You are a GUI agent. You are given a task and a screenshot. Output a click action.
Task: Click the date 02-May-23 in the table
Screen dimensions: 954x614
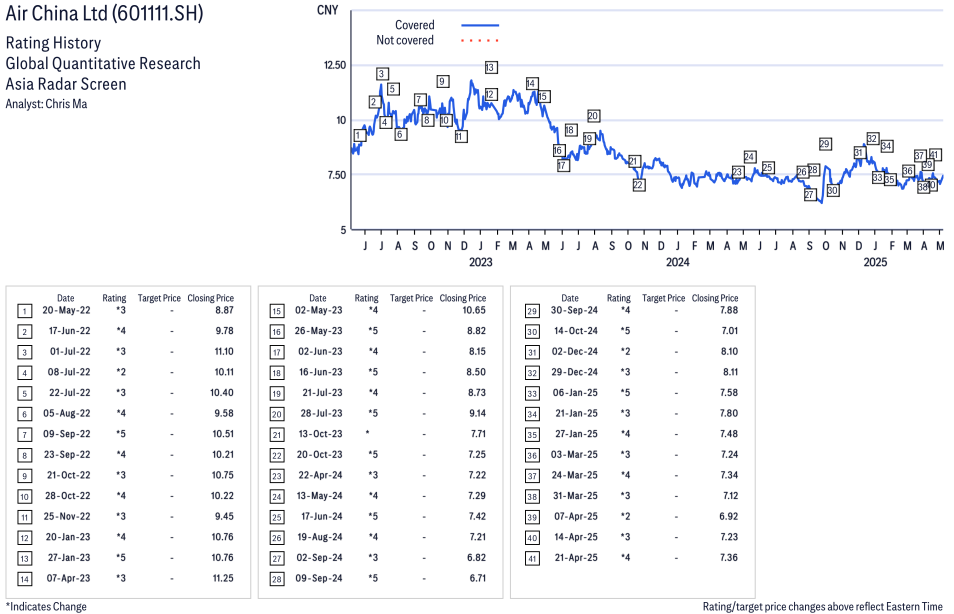(319, 310)
